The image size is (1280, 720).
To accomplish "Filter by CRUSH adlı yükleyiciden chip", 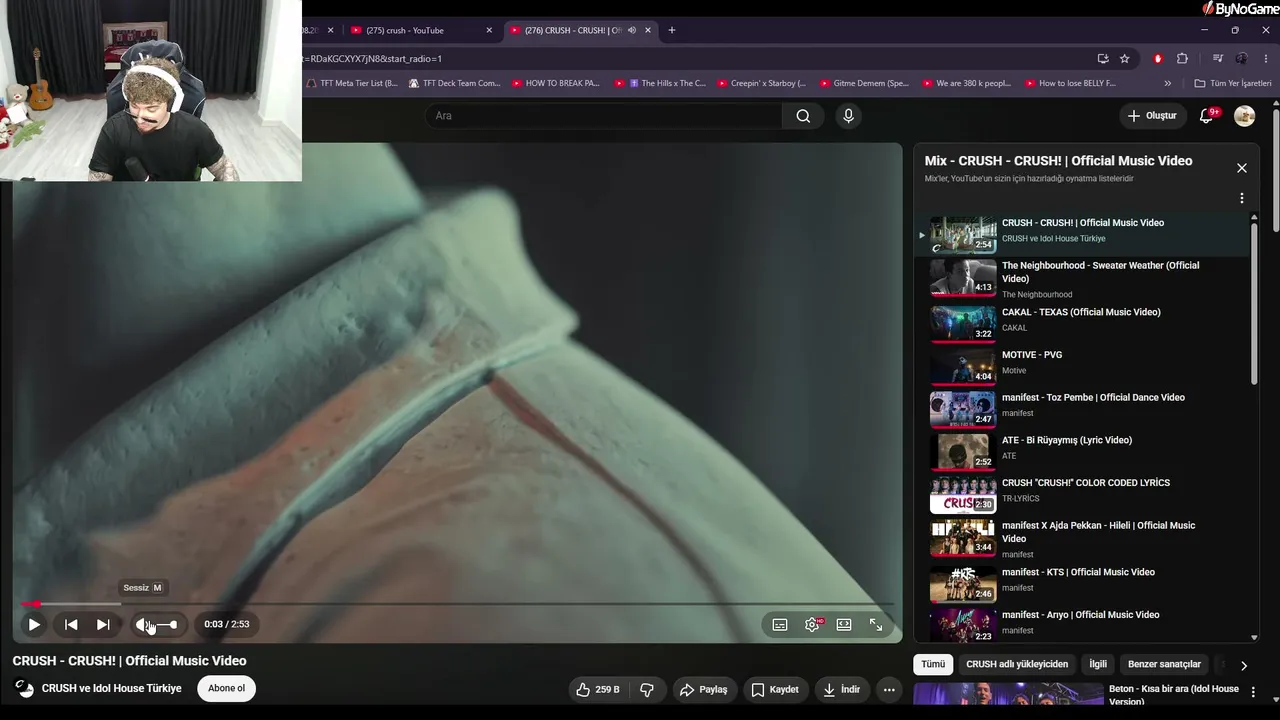I will coord(1017,664).
